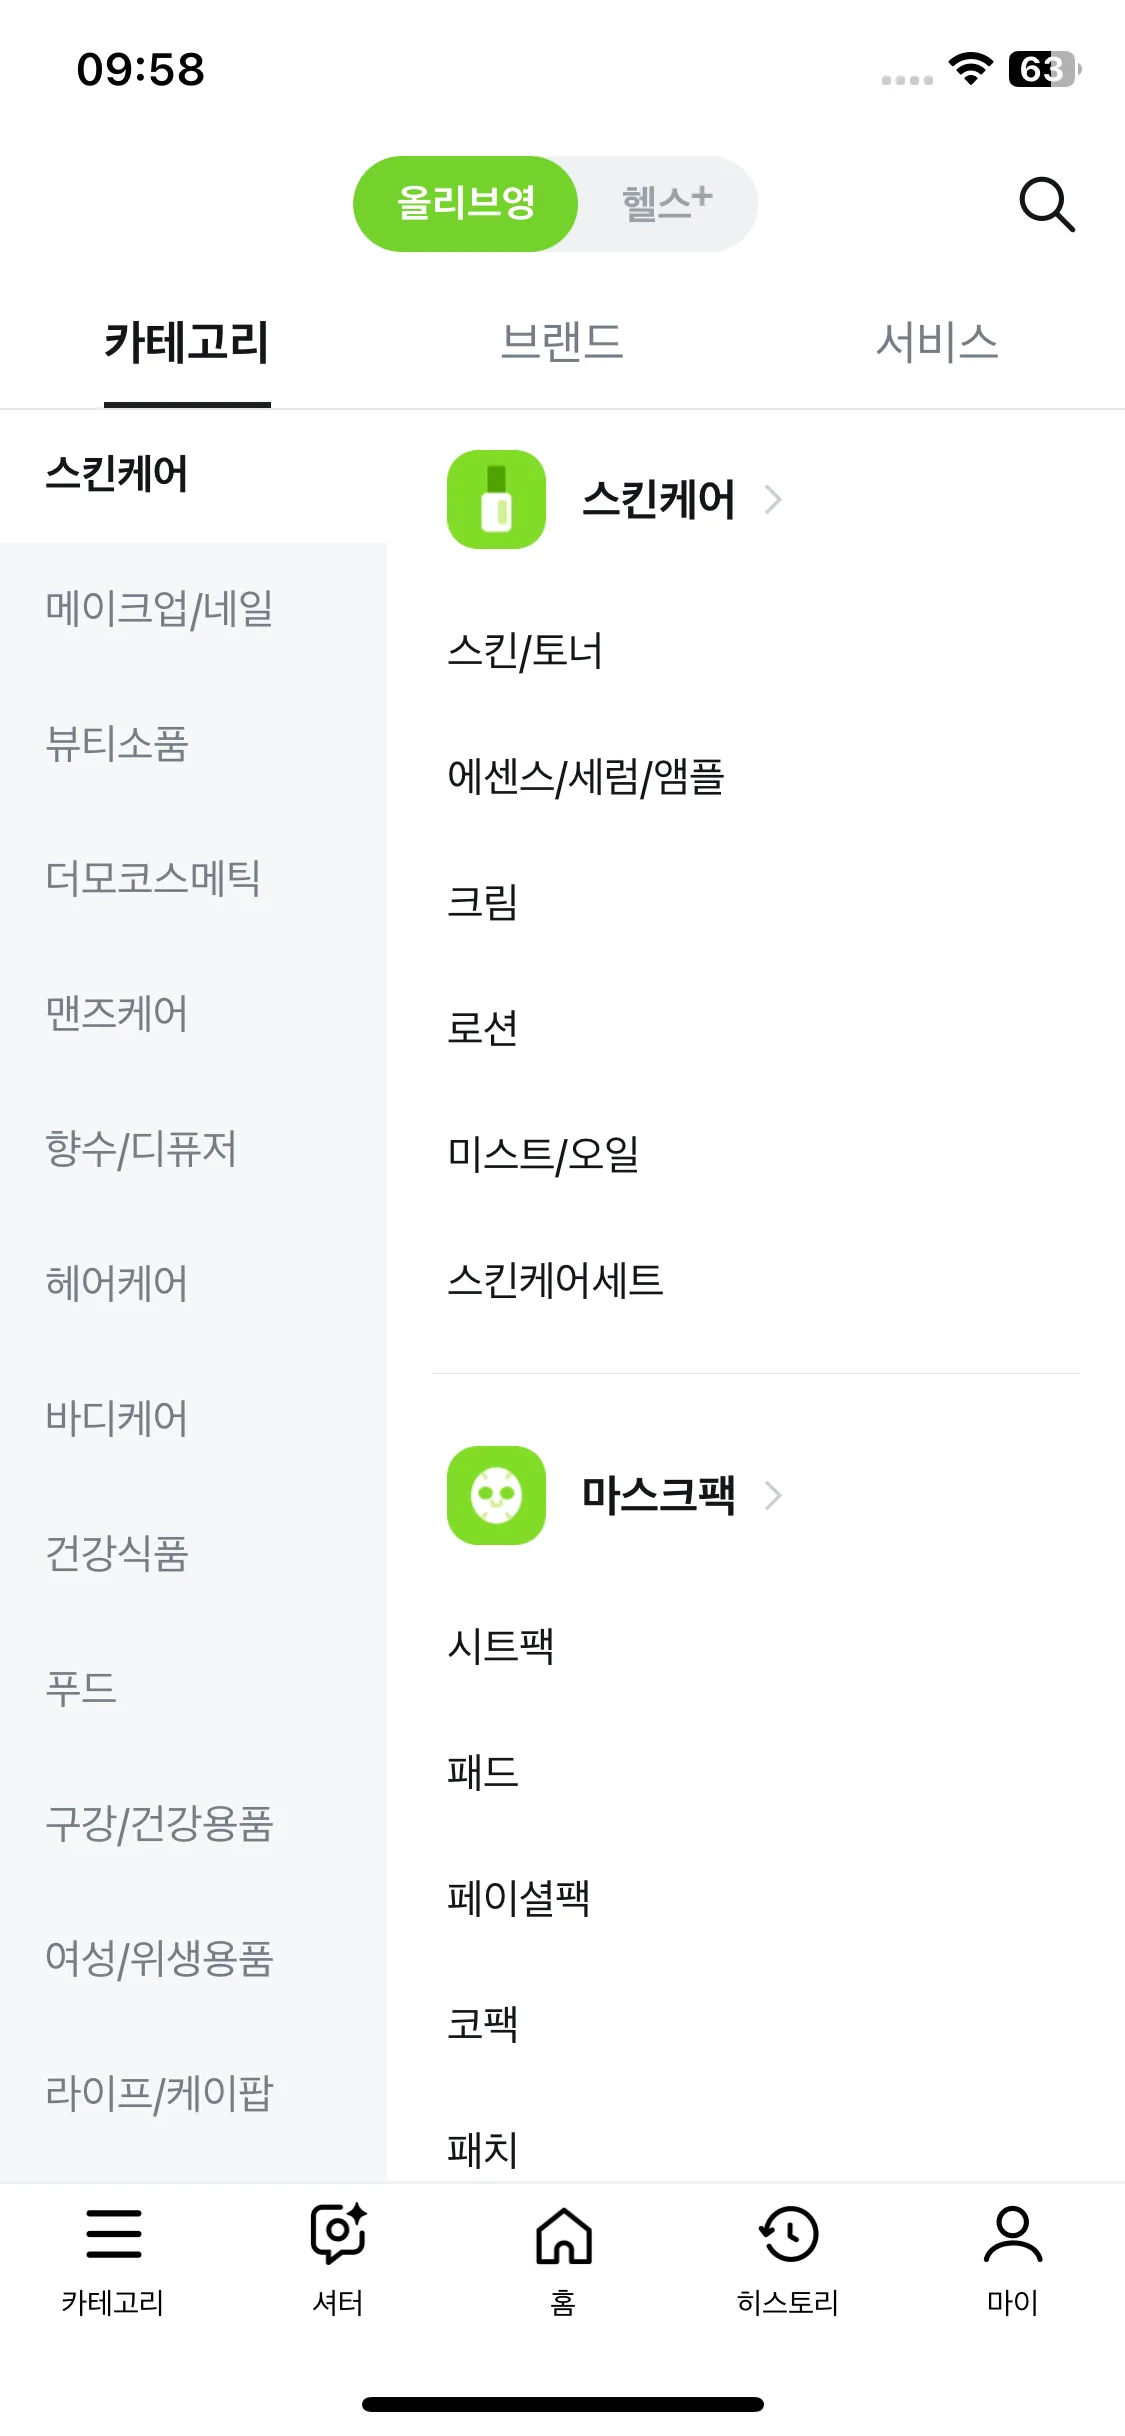Tap the green skincare bottle icon
The image size is (1125, 2436).
496,499
